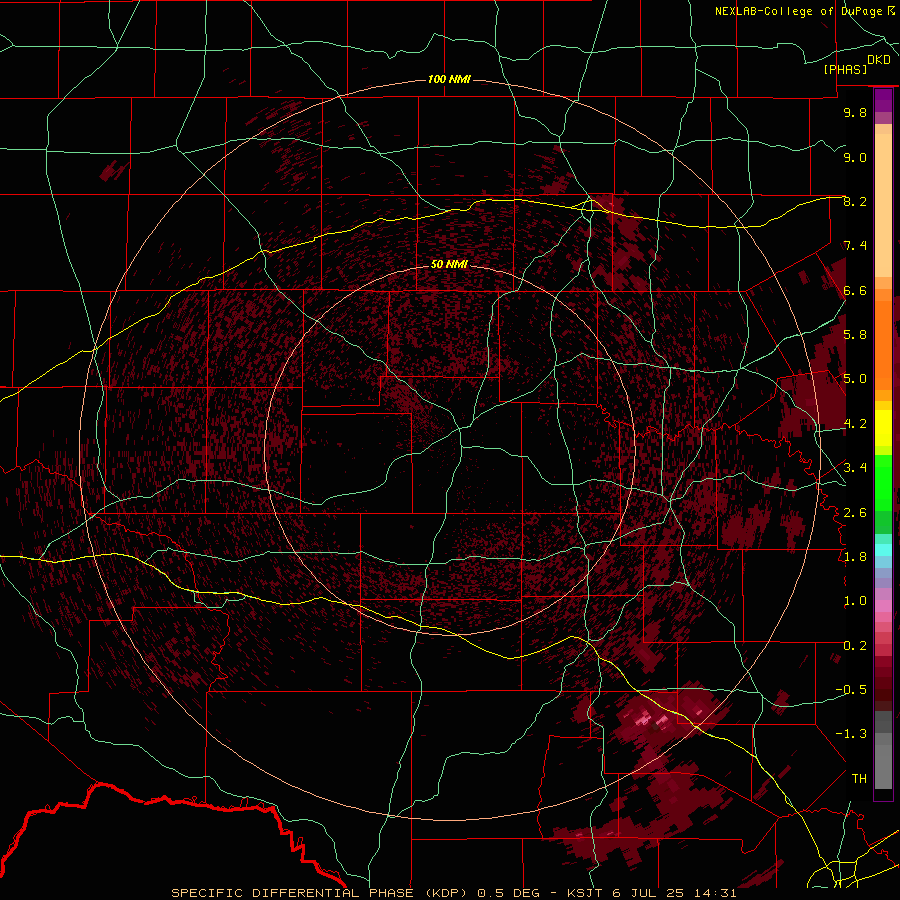Click the TH label at legend bottom
Viewport: 900px width, 900px height.
[x=859, y=778]
